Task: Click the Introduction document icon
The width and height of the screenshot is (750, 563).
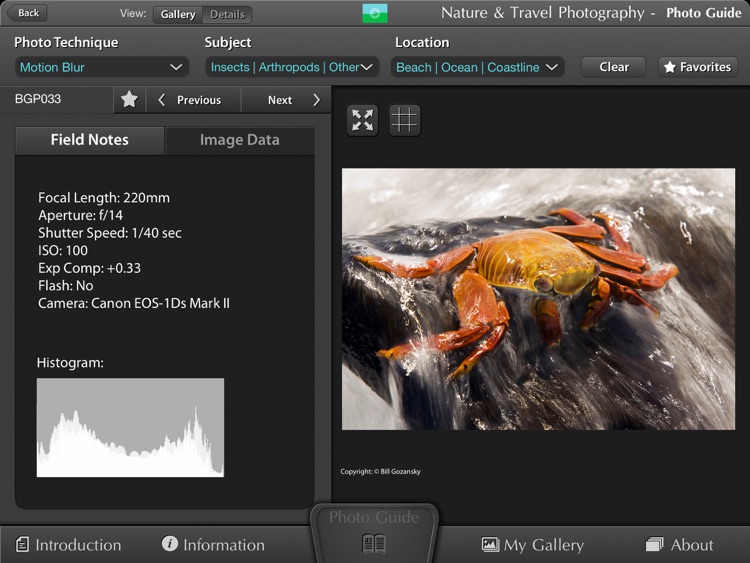Action: pos(22,544)
